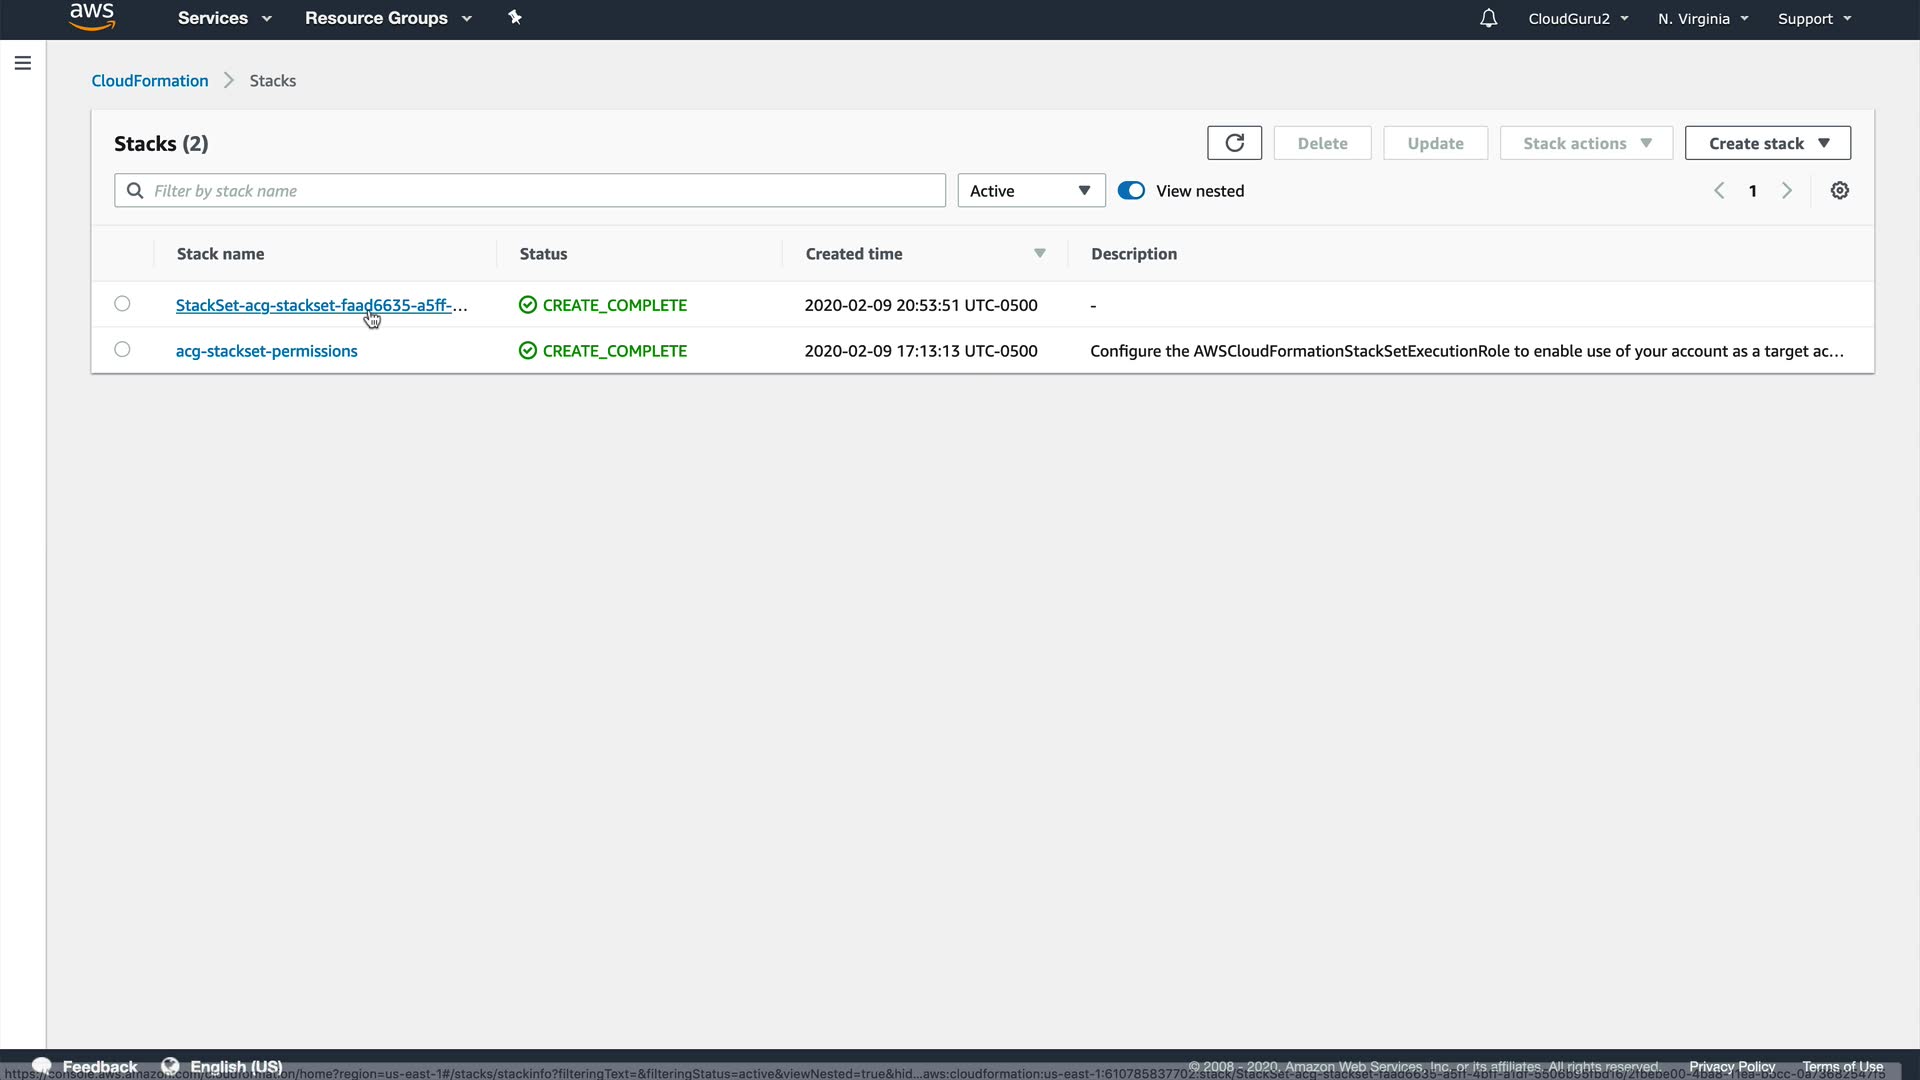Screen dimensions: 1920x1080
Task: Go to previous page of stacks
Action: [x=1719, y=191]
